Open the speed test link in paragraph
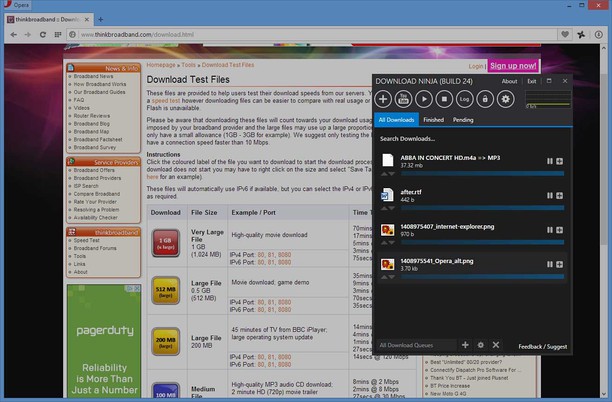 click(x=166, y=101)
